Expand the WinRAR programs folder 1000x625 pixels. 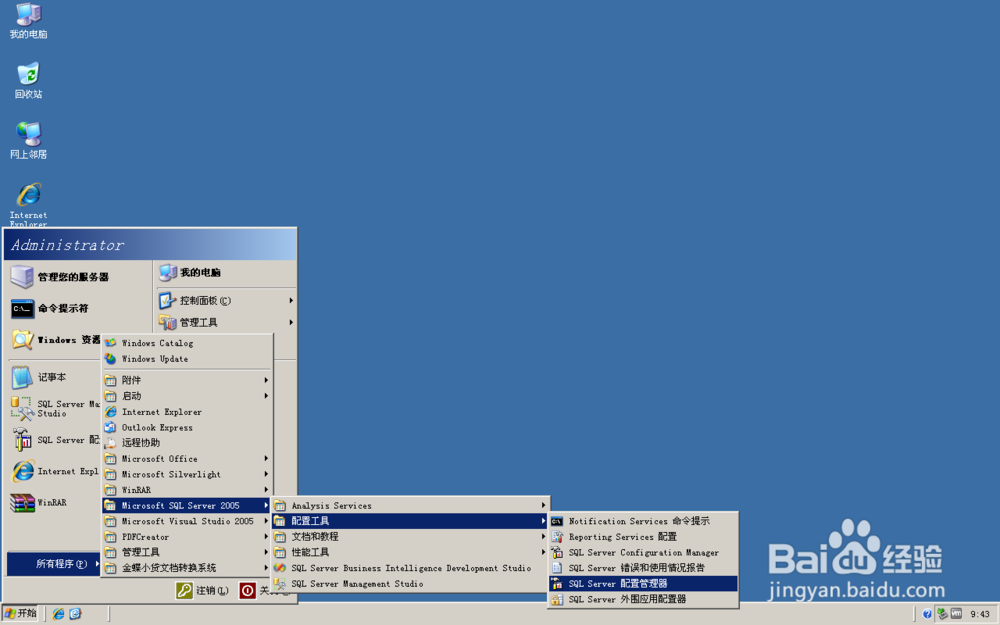point(188,490)
